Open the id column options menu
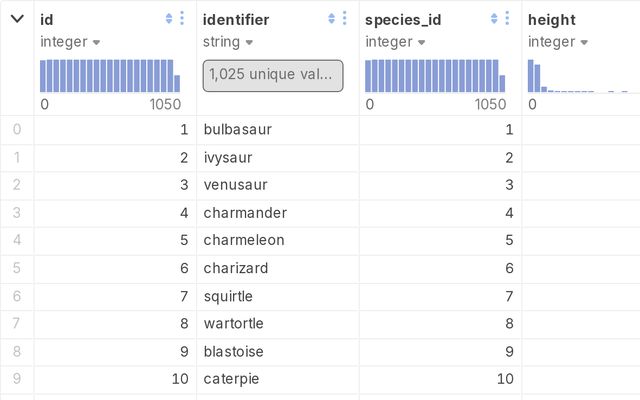 [181, 19]
